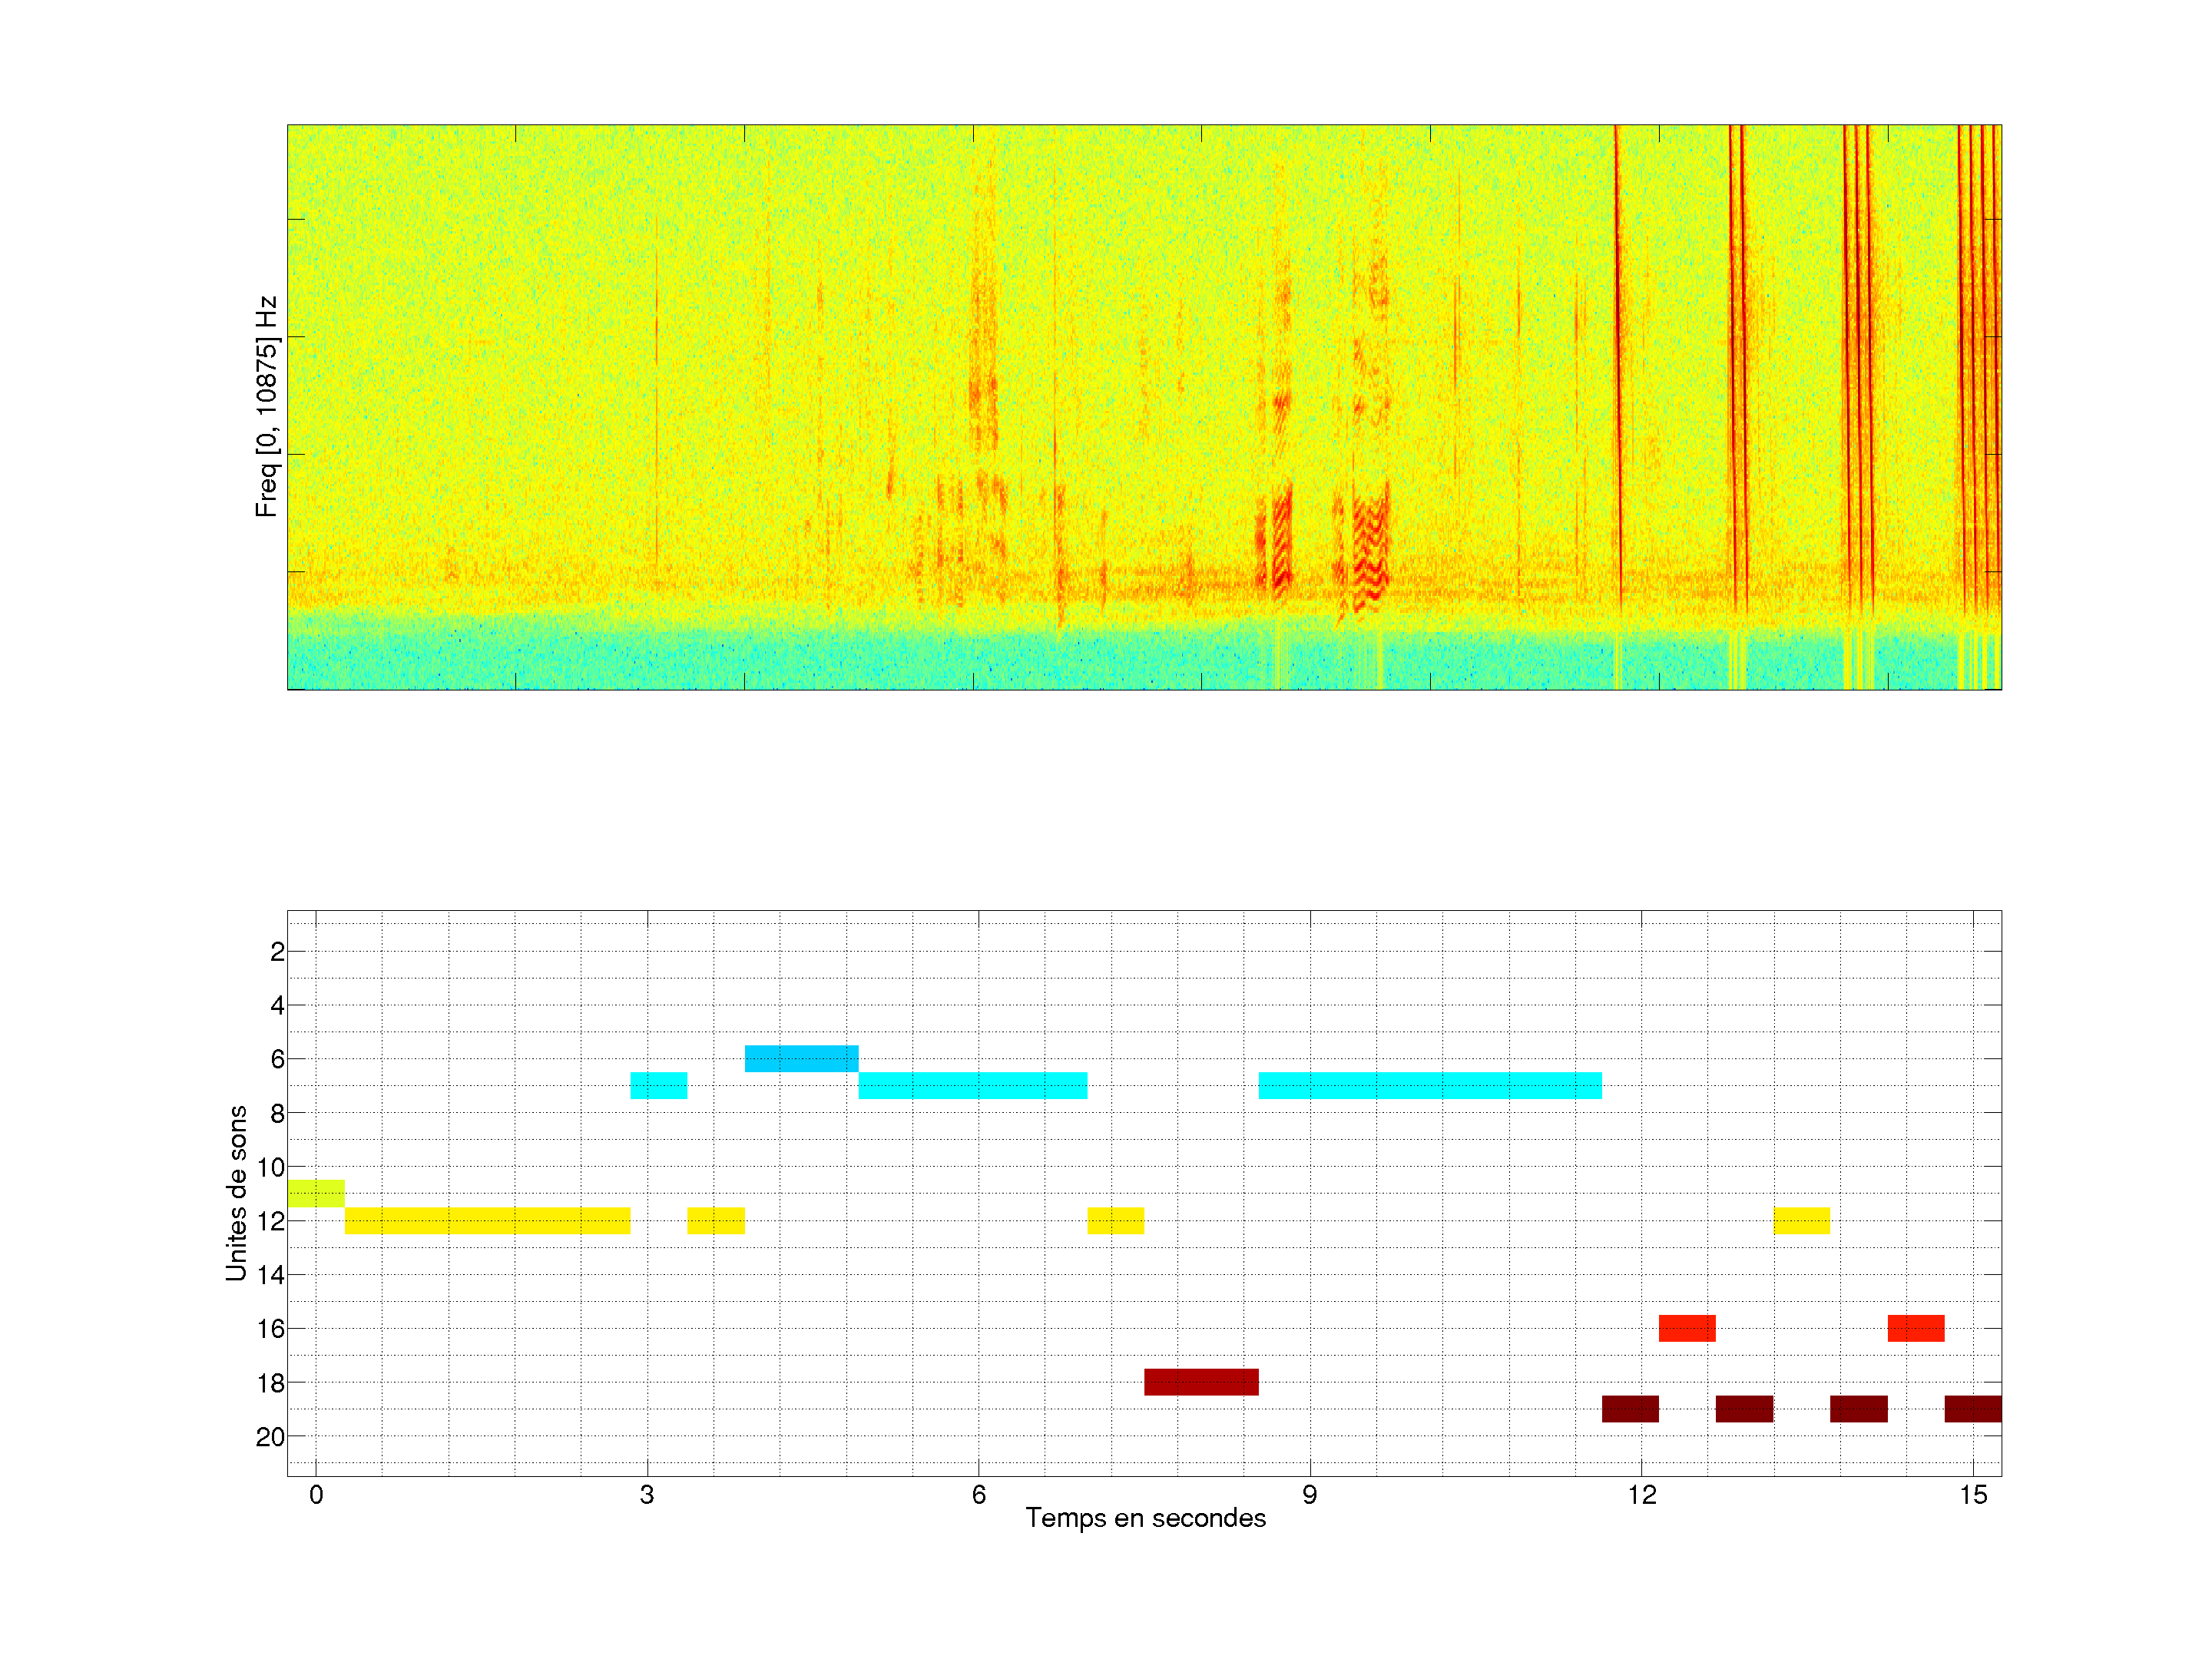Image resolution: width=2212 pixels, height=1659 pixels.
Task: Click the yellow bar just after 7 seconds
Action: point(1115,1220)
